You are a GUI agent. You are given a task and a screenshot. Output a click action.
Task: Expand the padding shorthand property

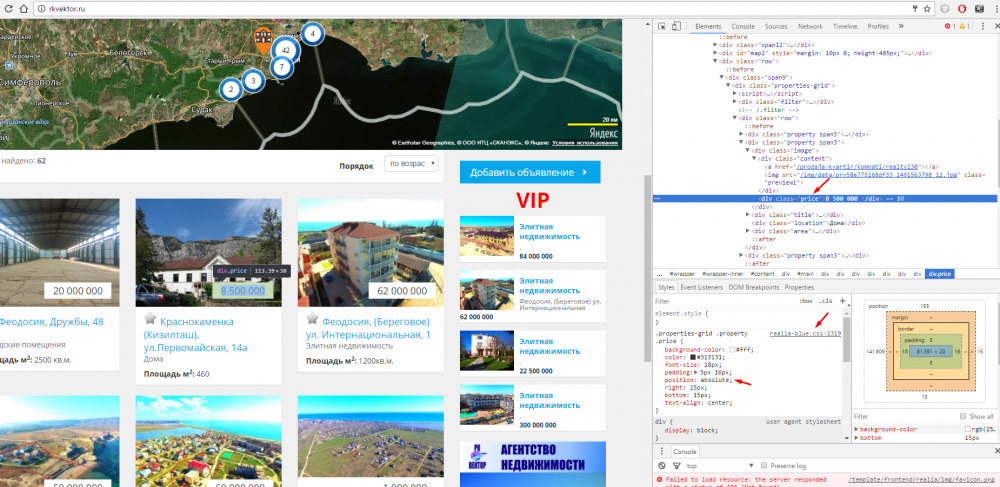click(694, 372)
